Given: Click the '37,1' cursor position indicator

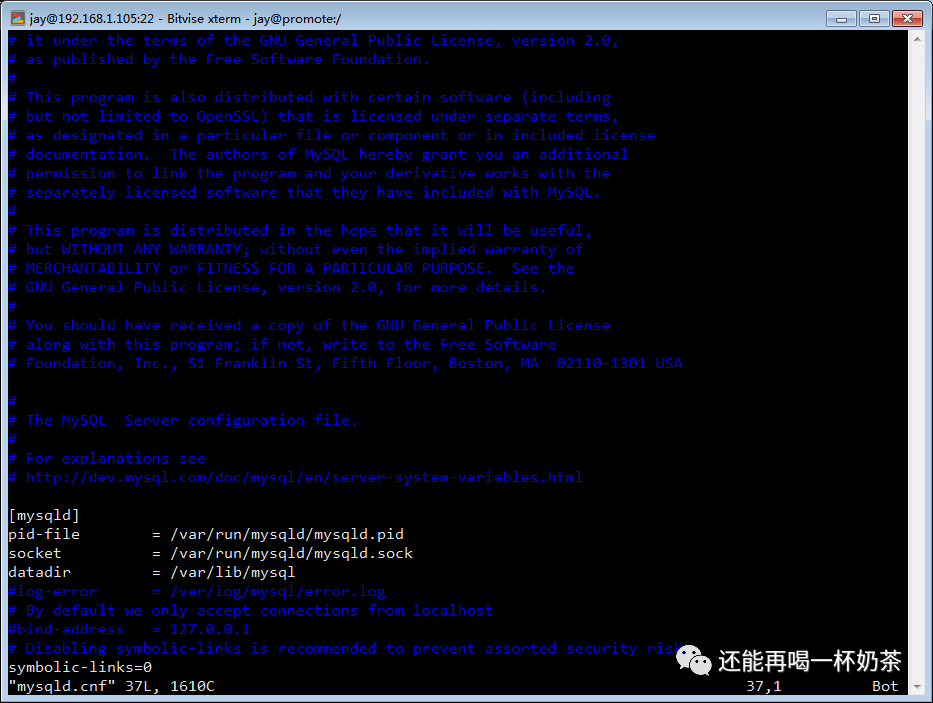Looking at the screenshot, I should [764, 687].
